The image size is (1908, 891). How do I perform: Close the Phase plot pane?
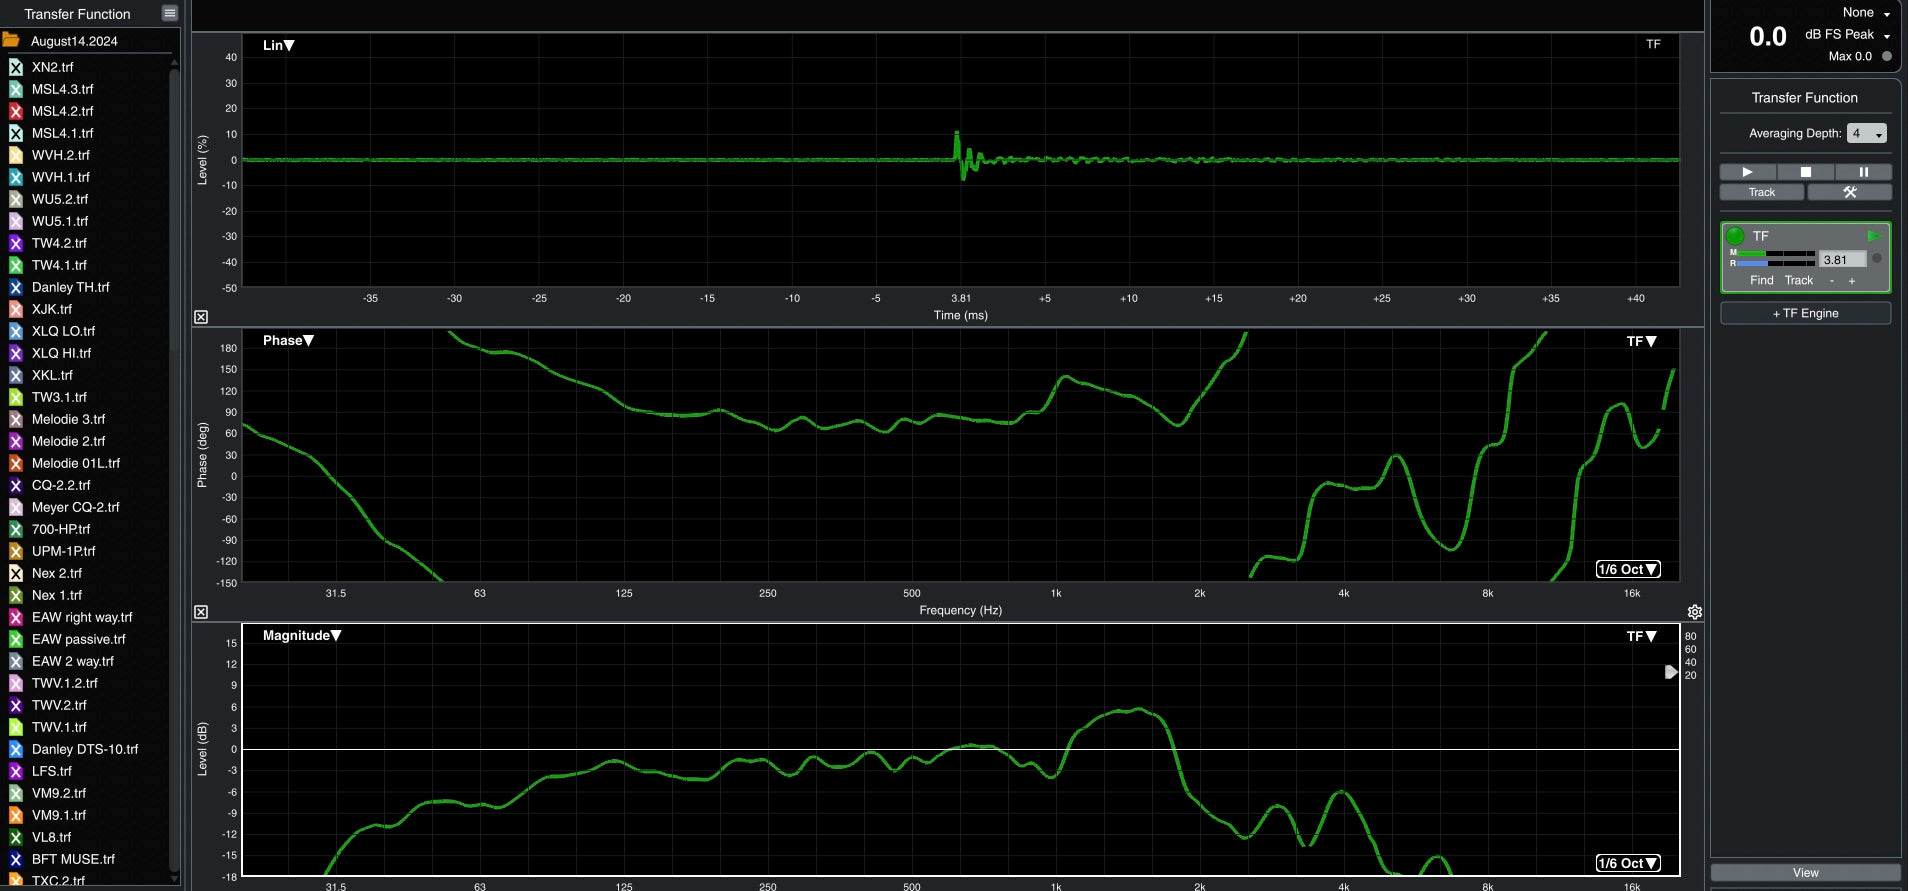pos(201,612)
